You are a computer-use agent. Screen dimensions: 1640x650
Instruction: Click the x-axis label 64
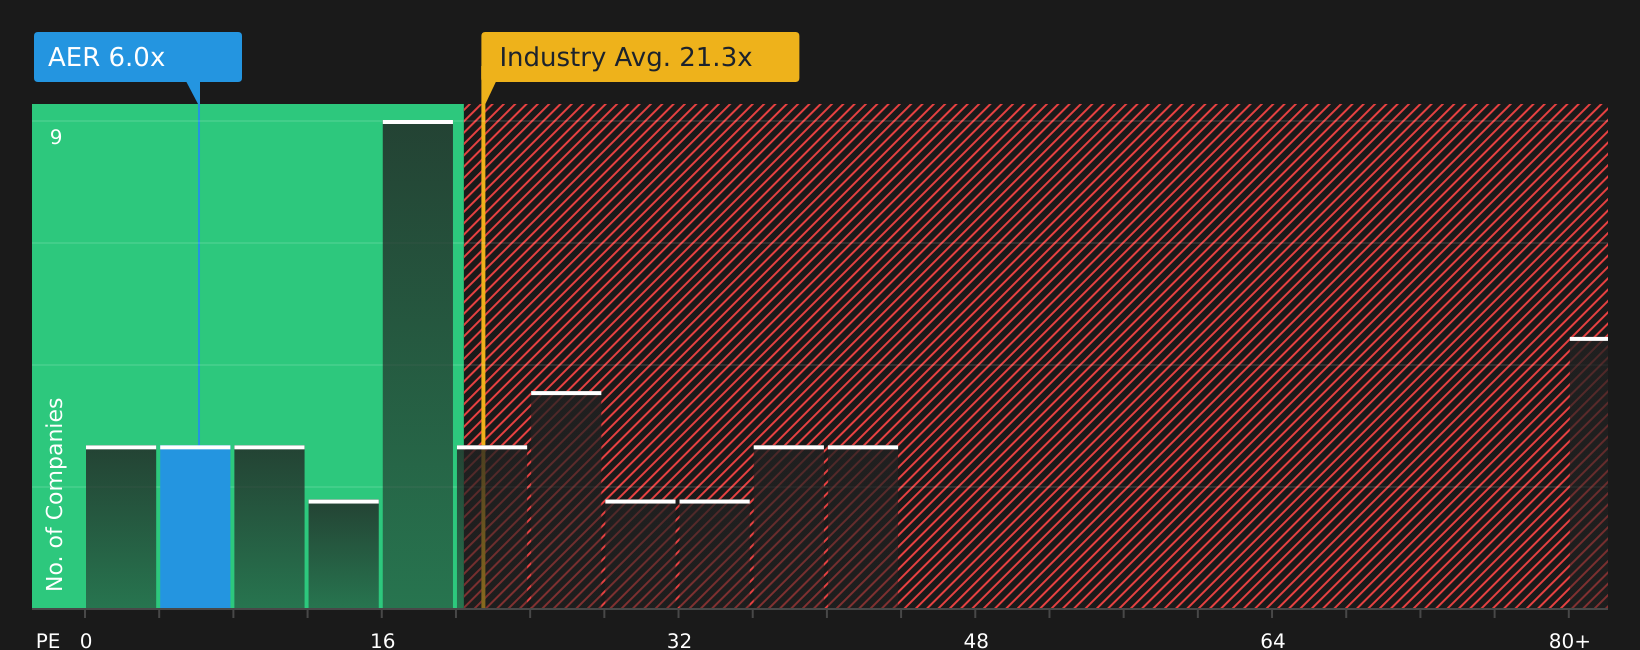pos(1273,641)
